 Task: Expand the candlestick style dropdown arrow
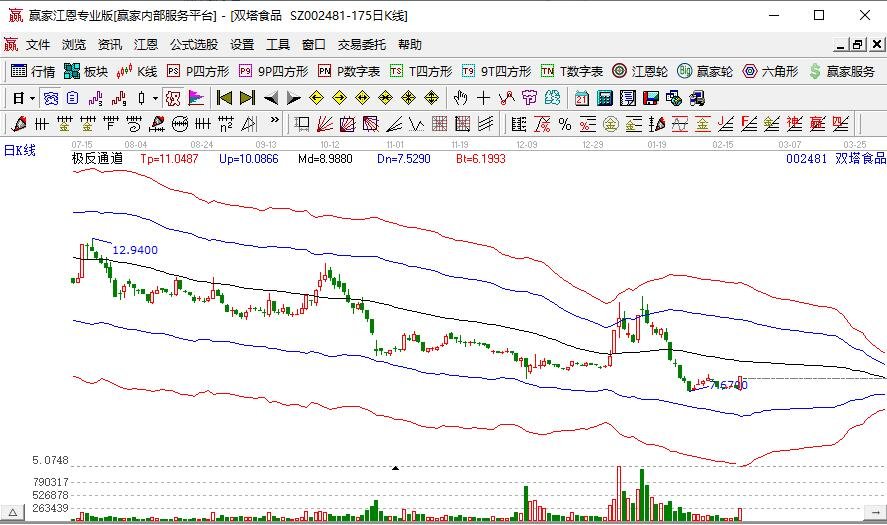(155, 98)
